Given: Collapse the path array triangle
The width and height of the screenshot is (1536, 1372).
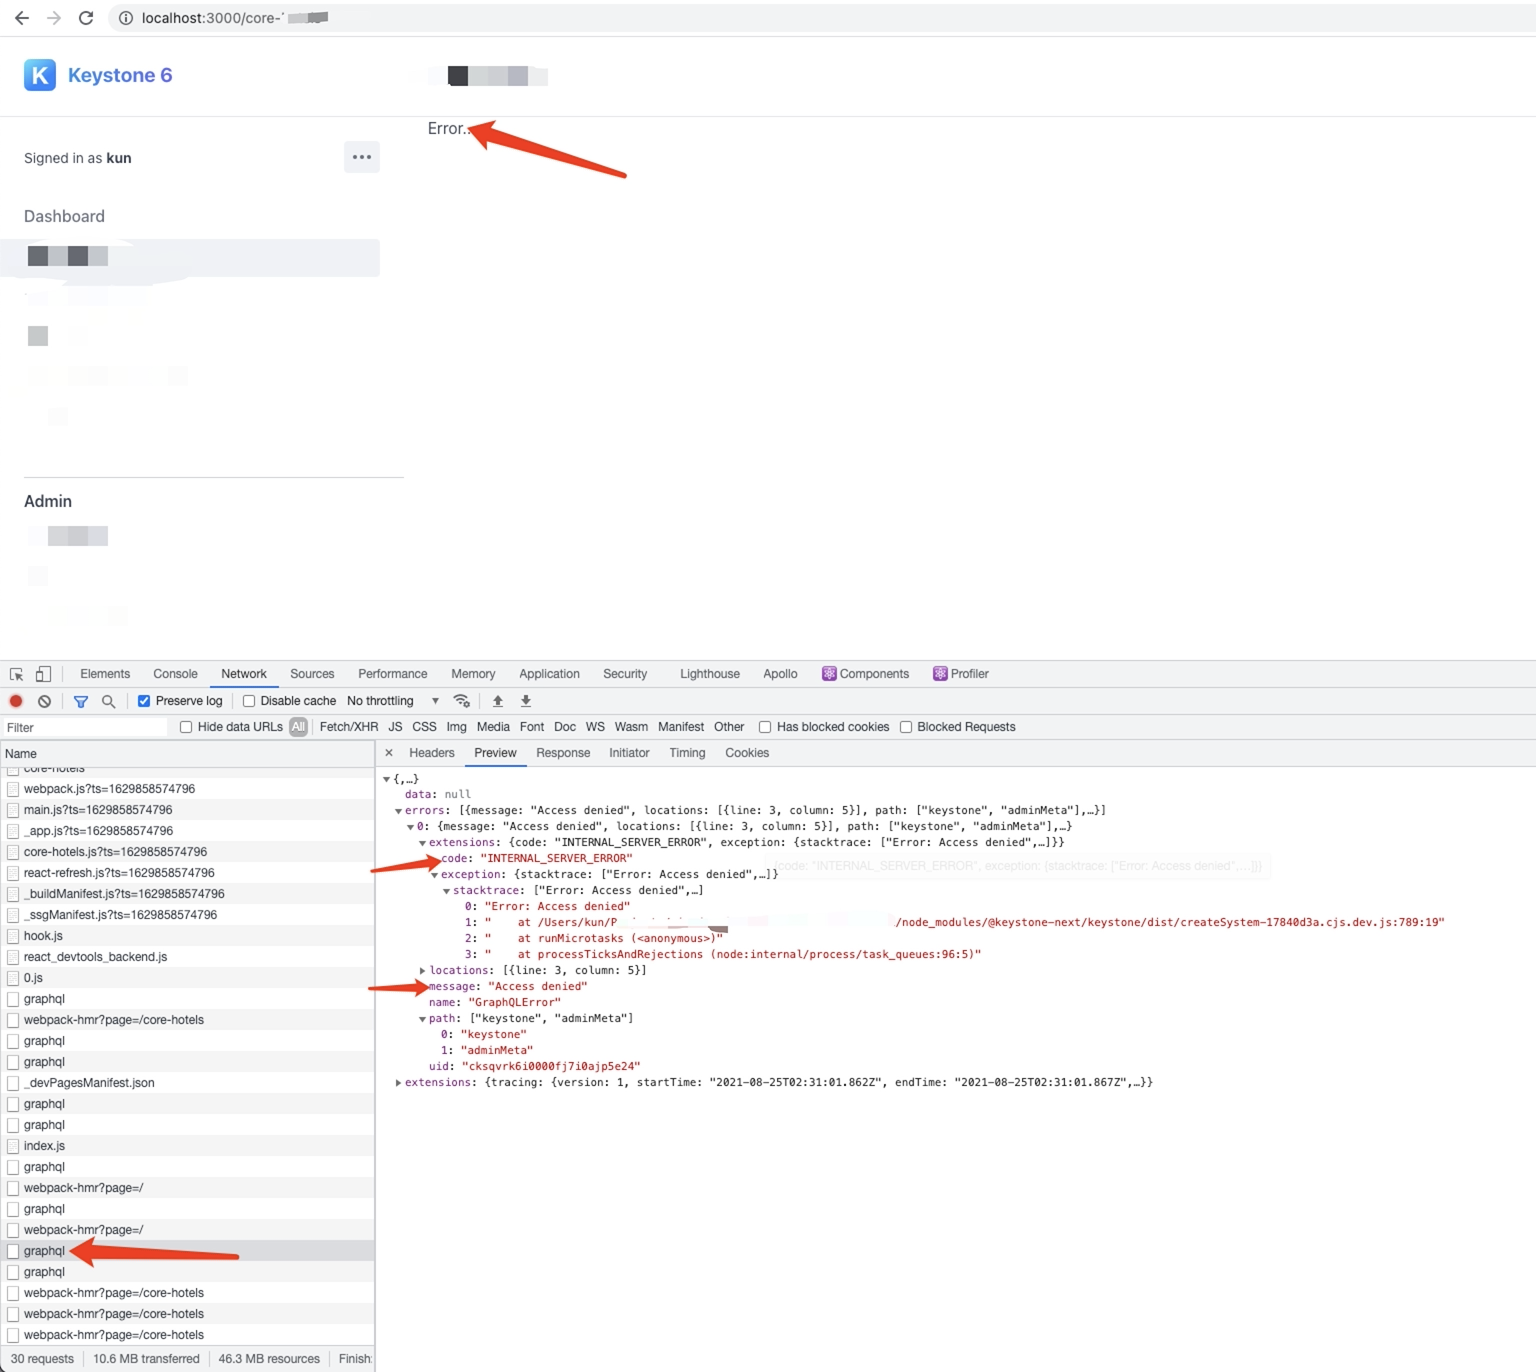Looking at the screenshot, I should click(422, 1019).
